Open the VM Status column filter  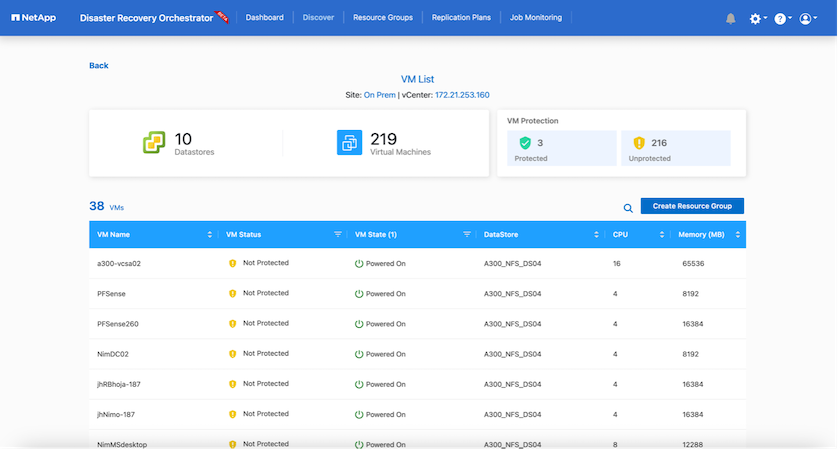[338, 234]
